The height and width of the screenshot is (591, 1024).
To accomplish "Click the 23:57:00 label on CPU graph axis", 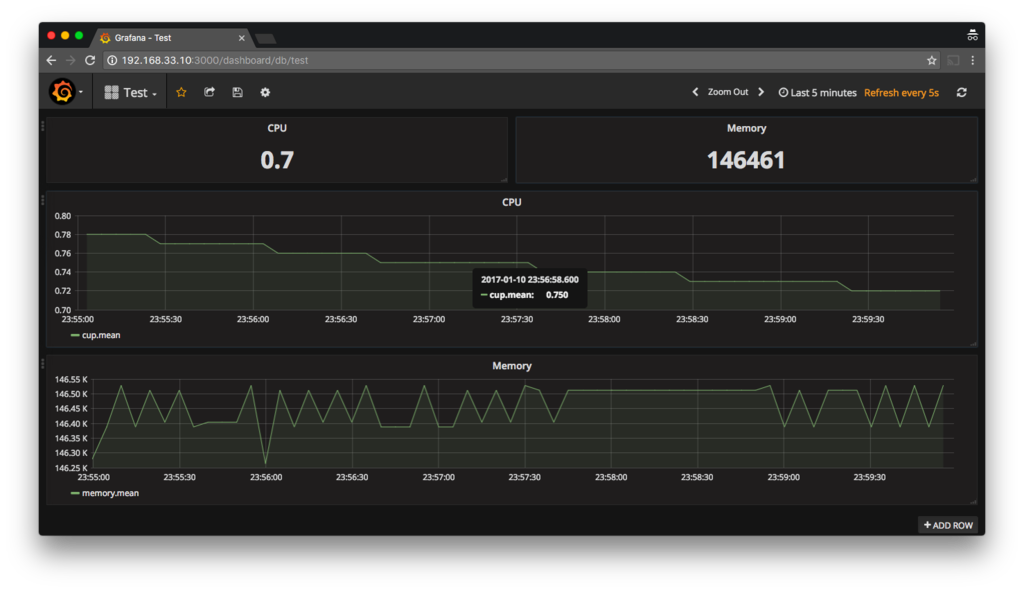I will [429, 319].
